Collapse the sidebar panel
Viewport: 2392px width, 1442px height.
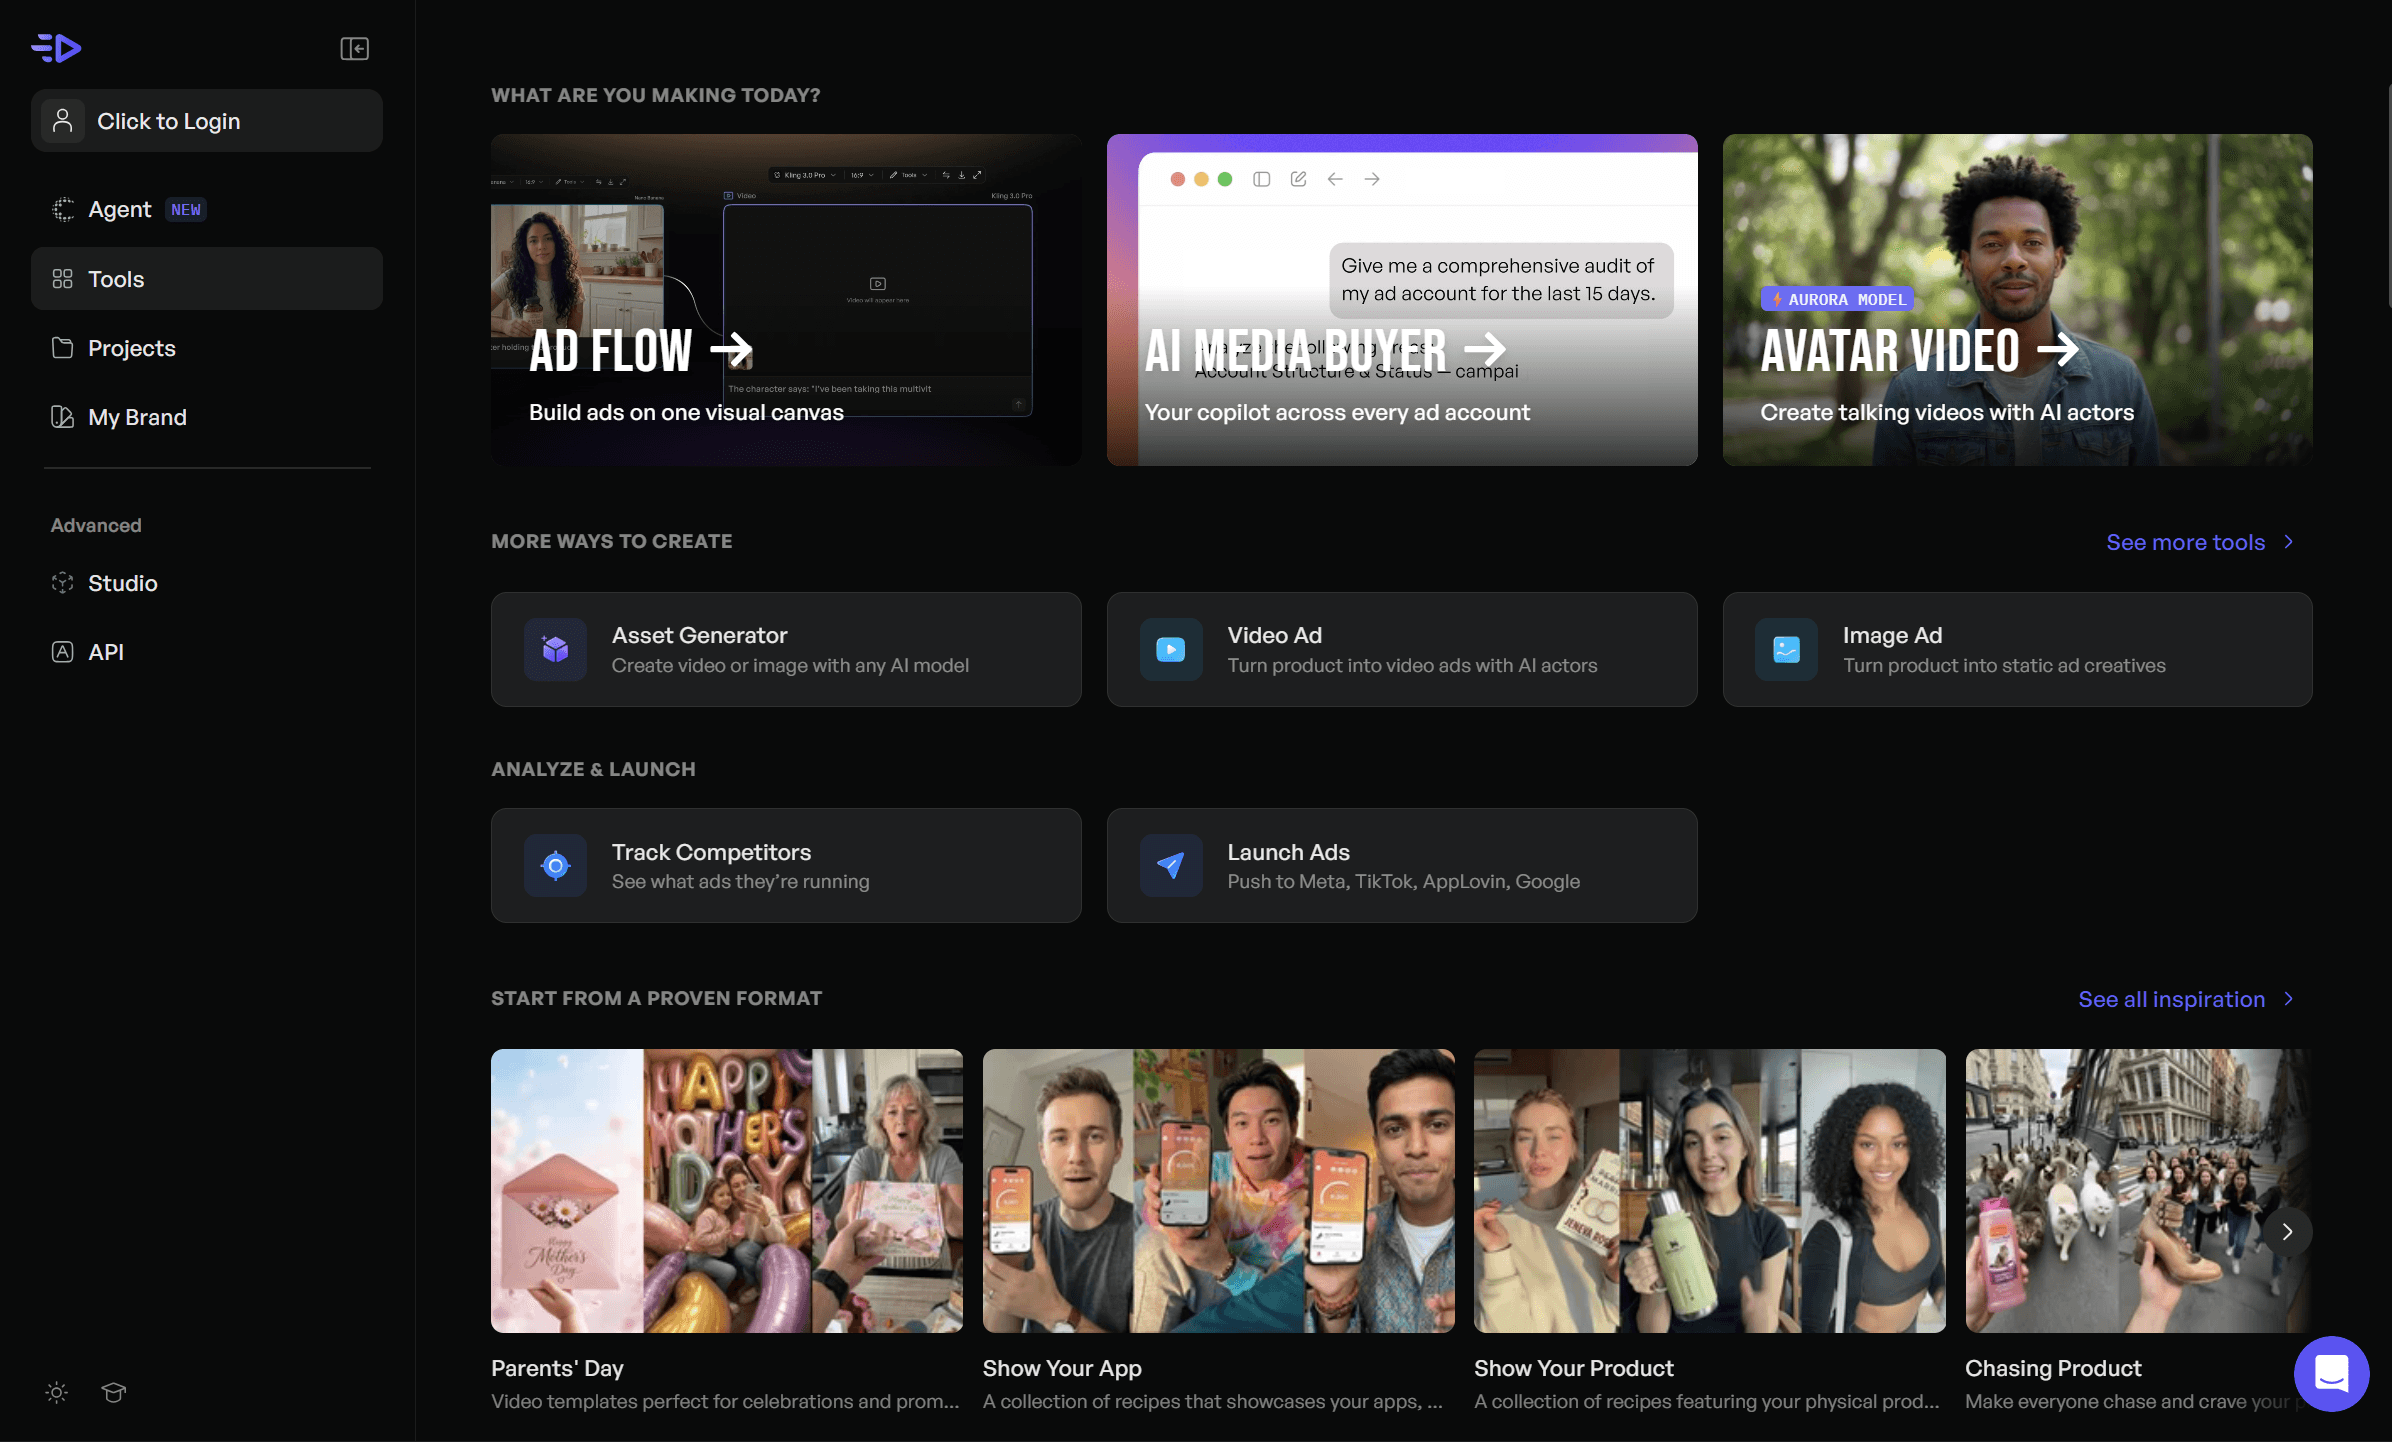355,48
